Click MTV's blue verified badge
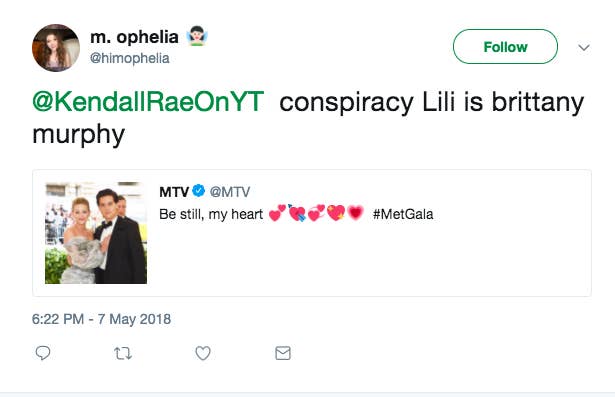The height and width of the screenshot is (397, 615). [x=199, y=191]
